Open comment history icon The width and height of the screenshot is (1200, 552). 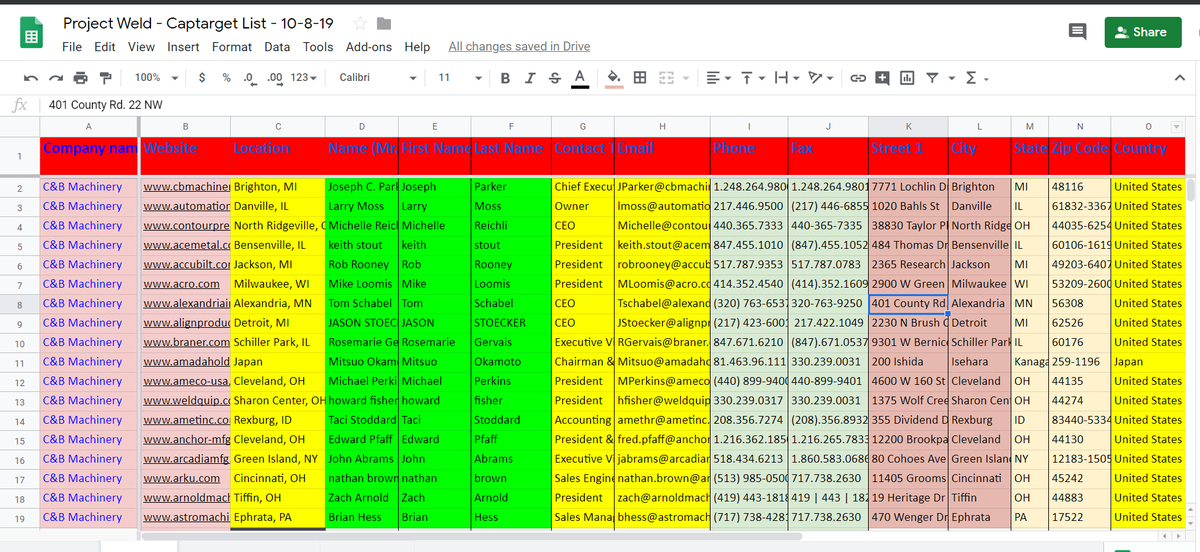pos(1077,32)
